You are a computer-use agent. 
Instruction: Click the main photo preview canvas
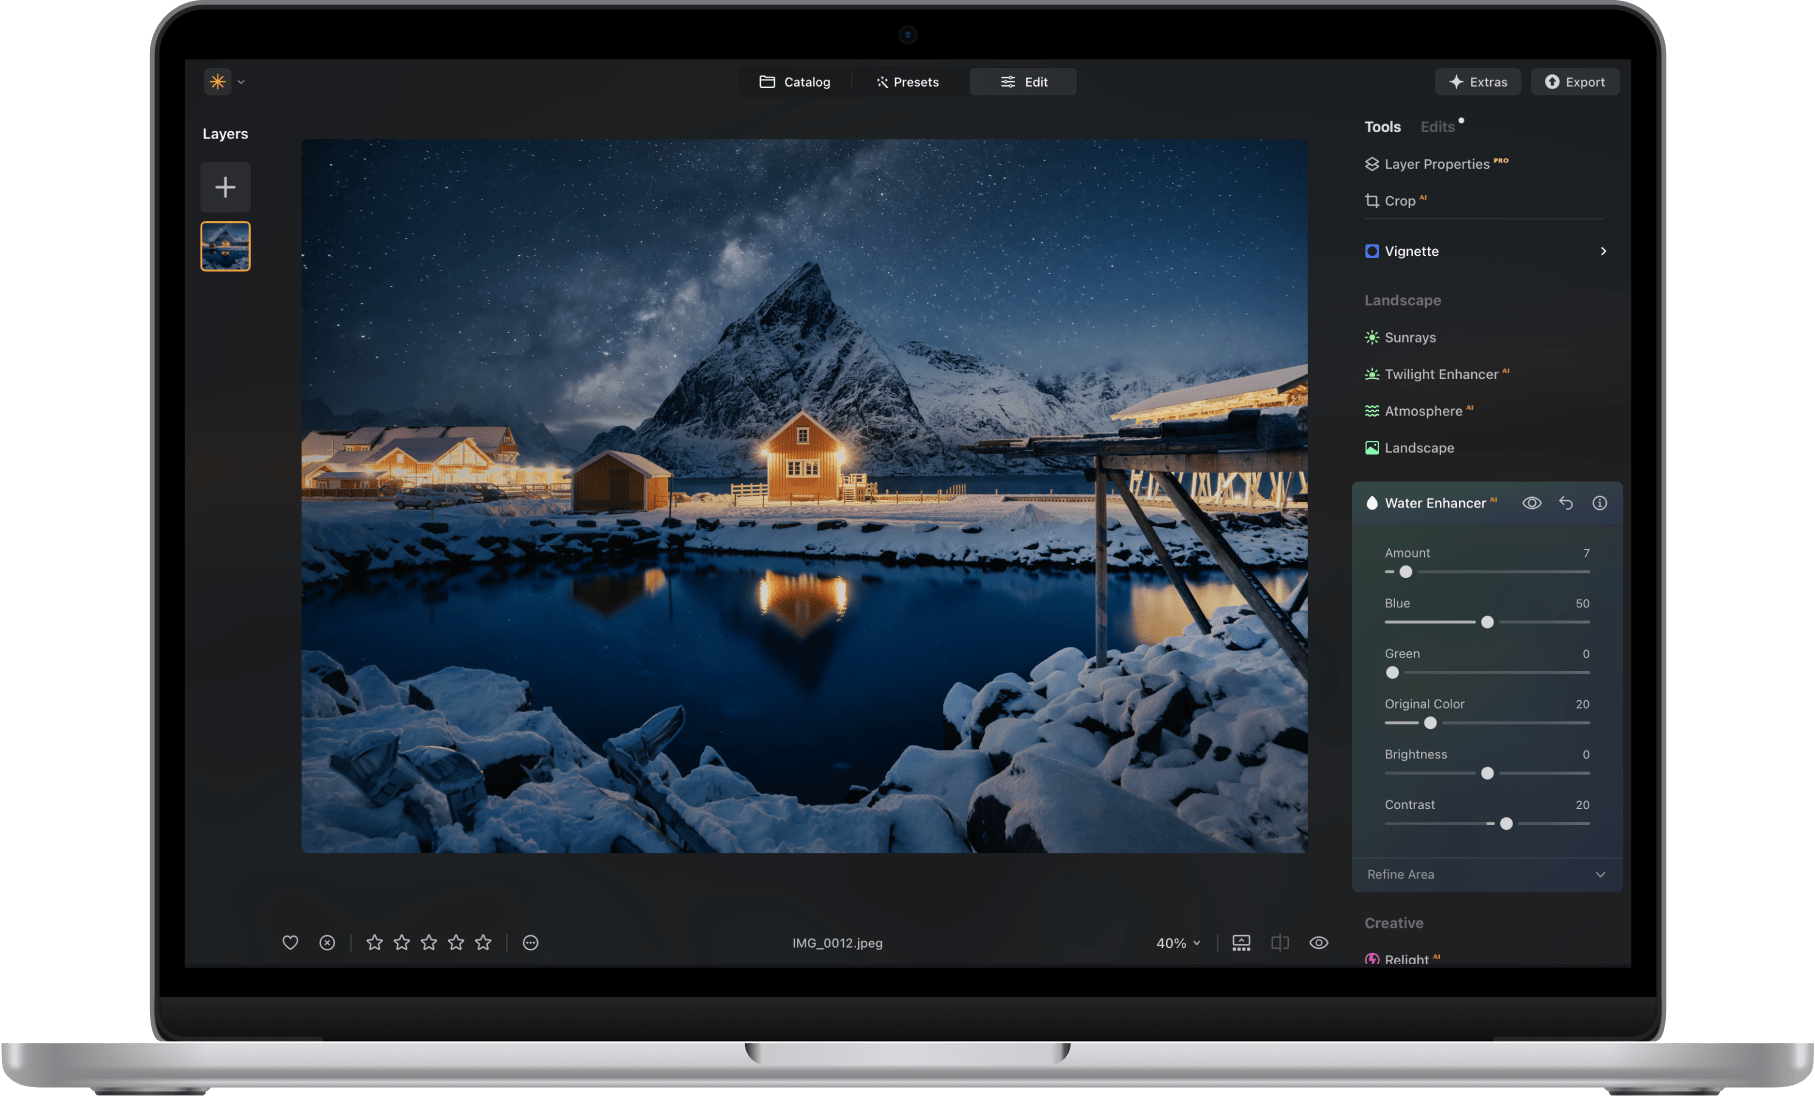tap(804, 496)
